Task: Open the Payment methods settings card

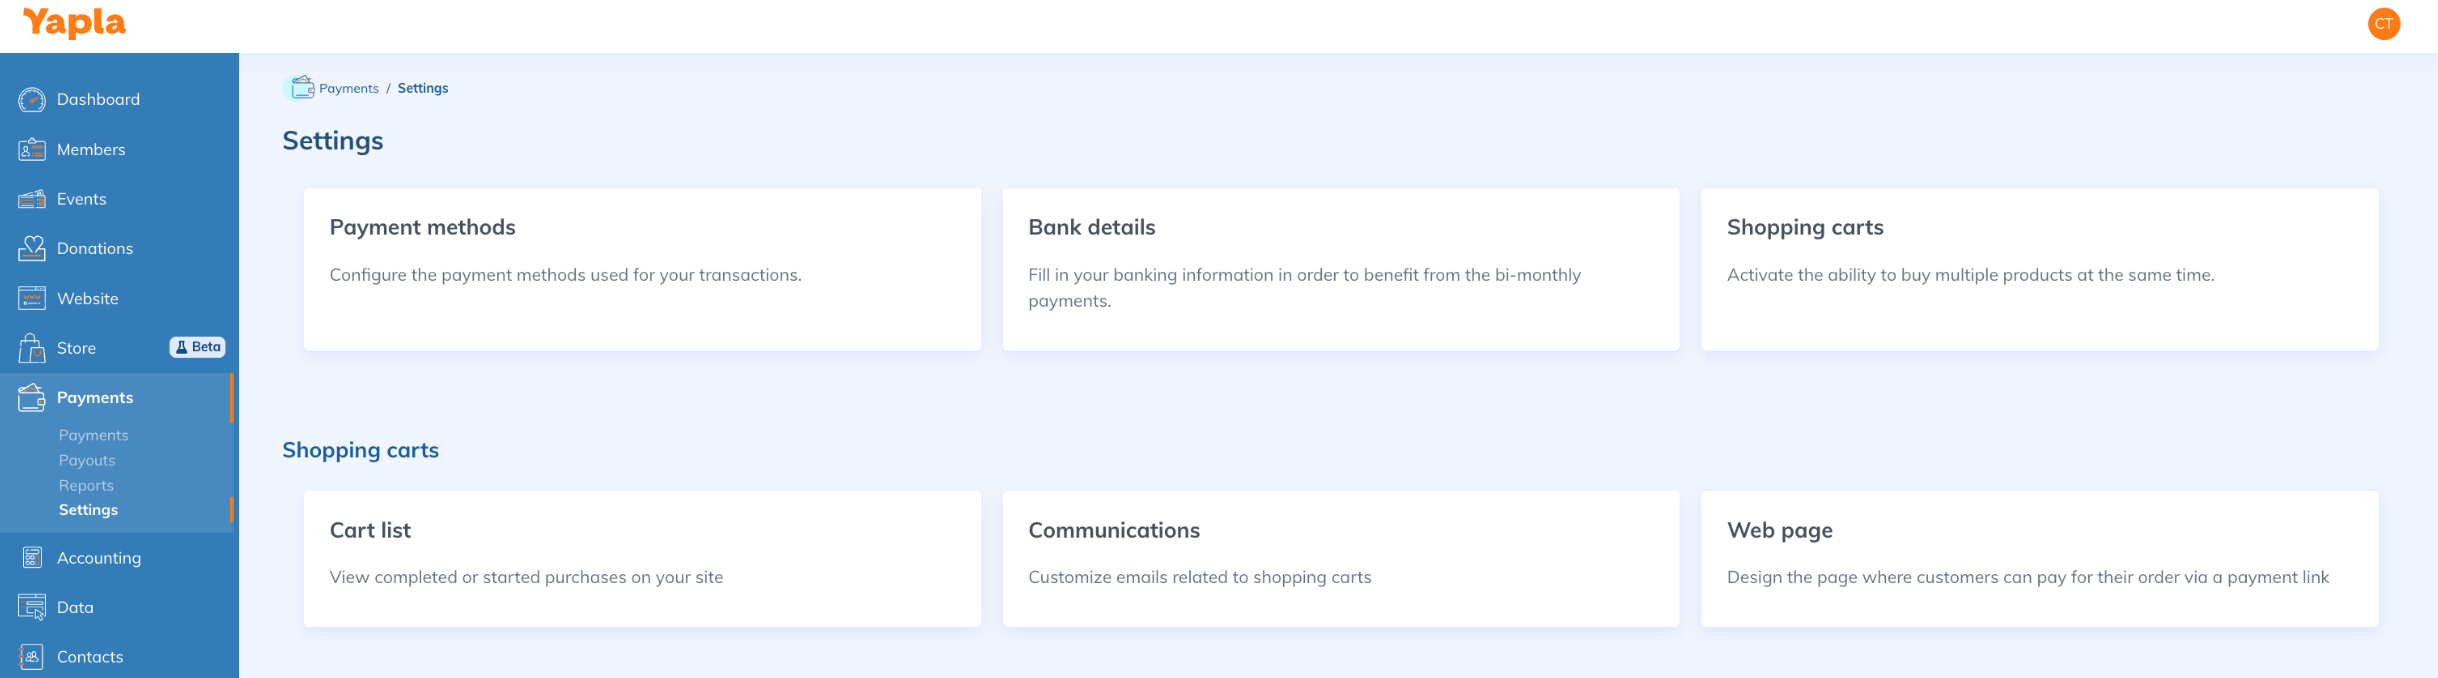Action: pyautogui.click(x=642, y=269)
